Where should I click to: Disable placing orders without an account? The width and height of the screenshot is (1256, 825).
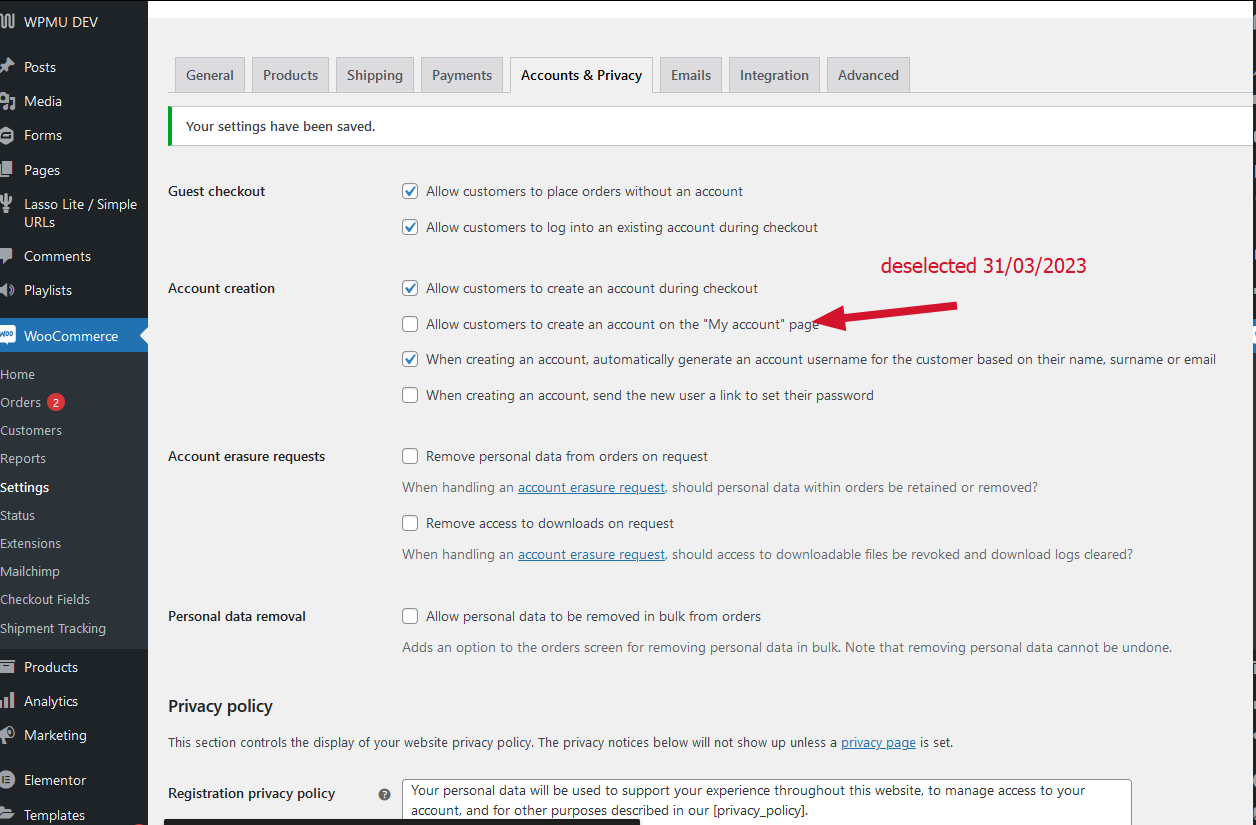[x=410, y=191]
